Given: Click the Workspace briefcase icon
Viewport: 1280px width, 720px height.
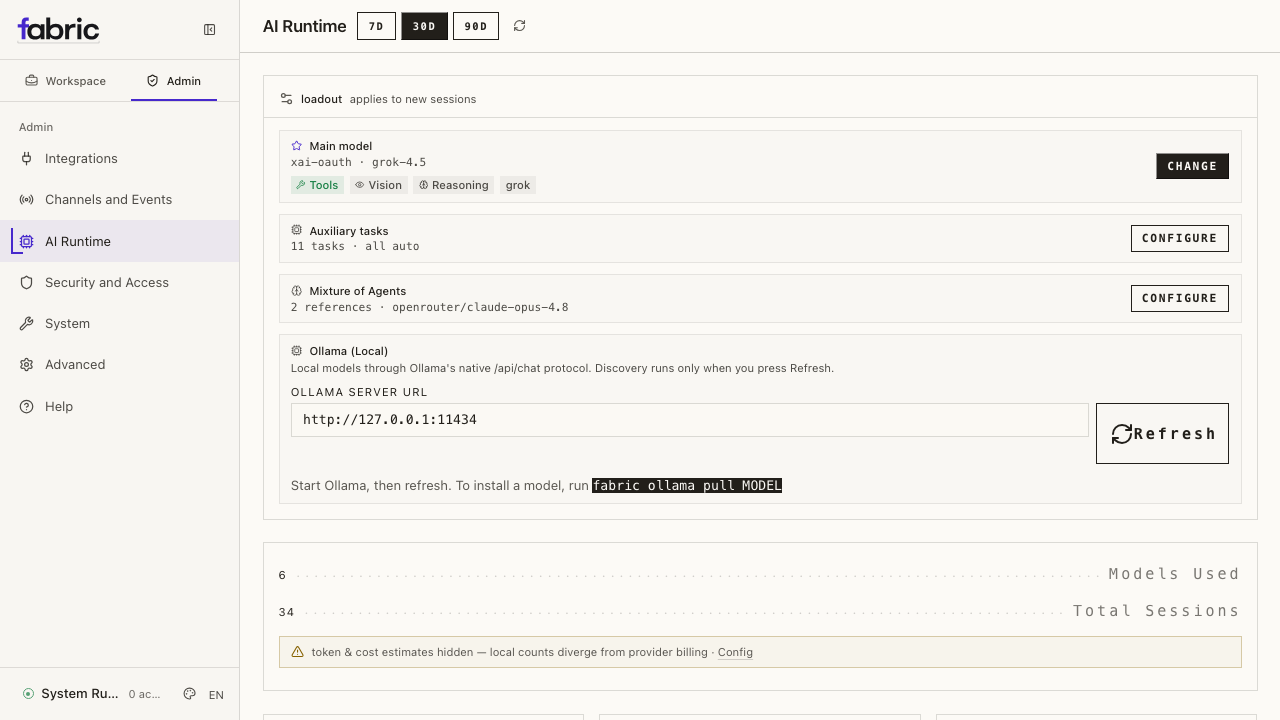Looking at the screenshot, I should [32, 81].
